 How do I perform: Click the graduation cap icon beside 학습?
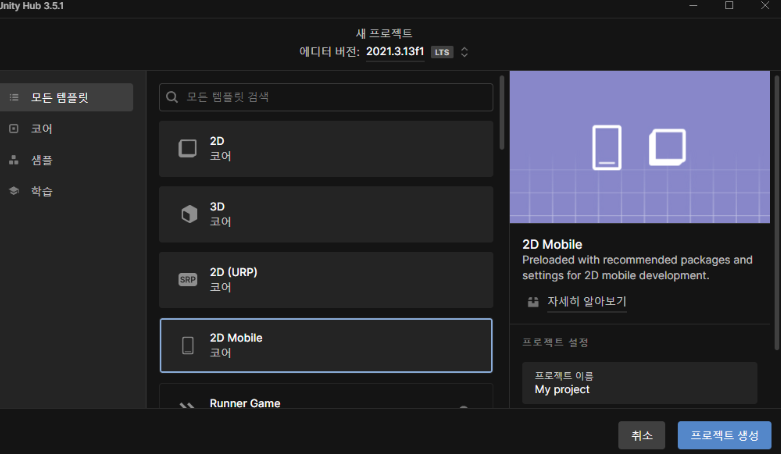tap(14, 191)
